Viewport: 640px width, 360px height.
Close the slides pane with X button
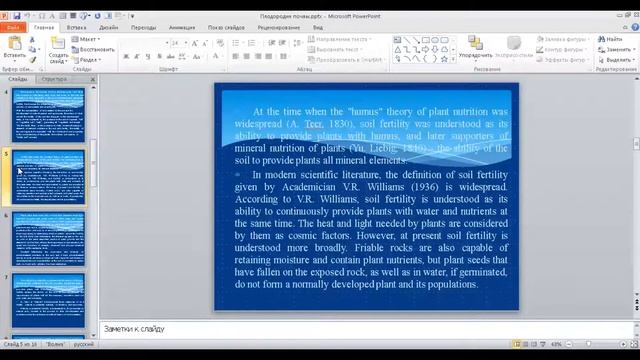pos(93,79)
